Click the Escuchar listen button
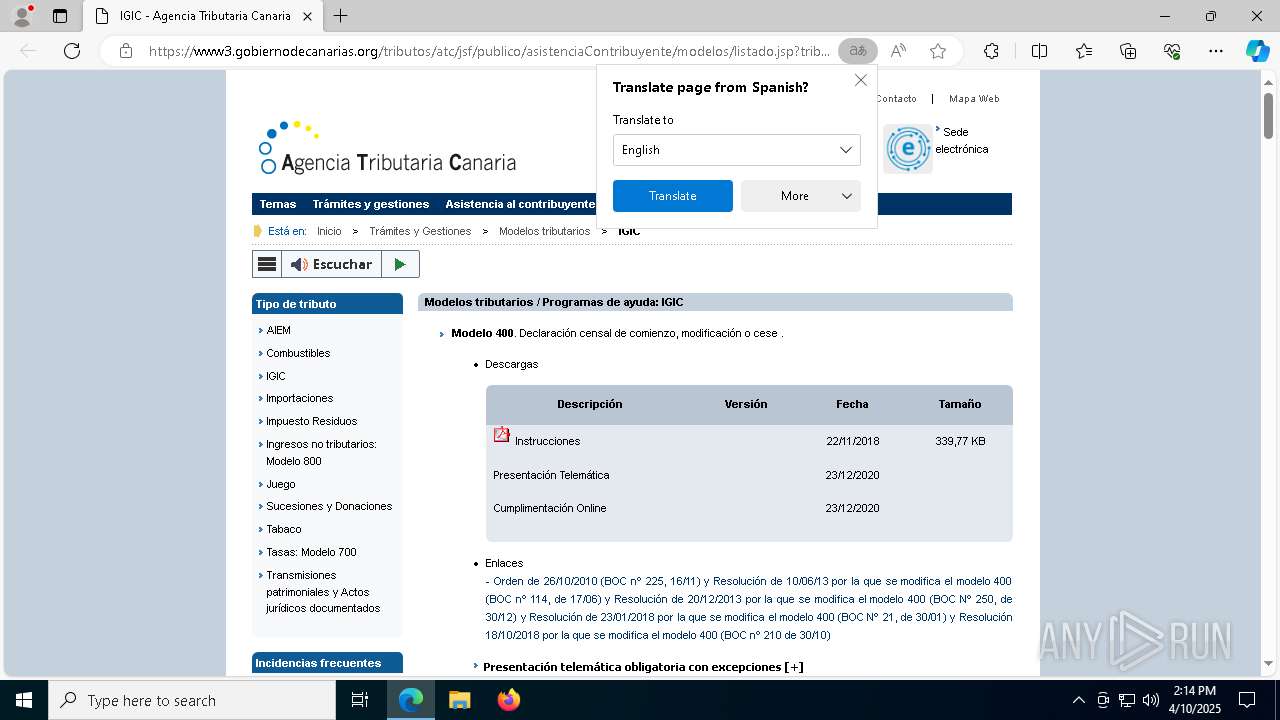1280x720 pixels. [x=331, y=264]
